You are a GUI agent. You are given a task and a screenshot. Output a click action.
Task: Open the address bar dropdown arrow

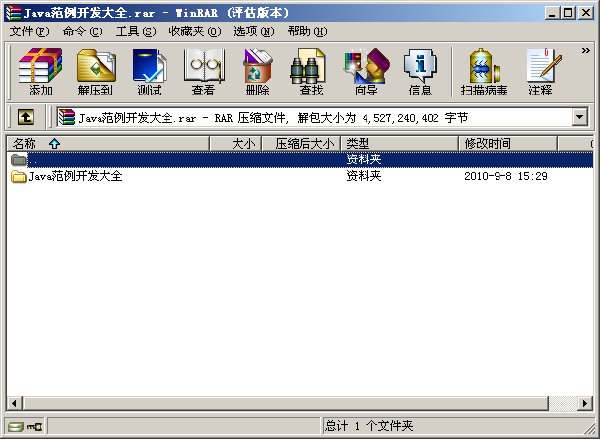tap(580, 117)
